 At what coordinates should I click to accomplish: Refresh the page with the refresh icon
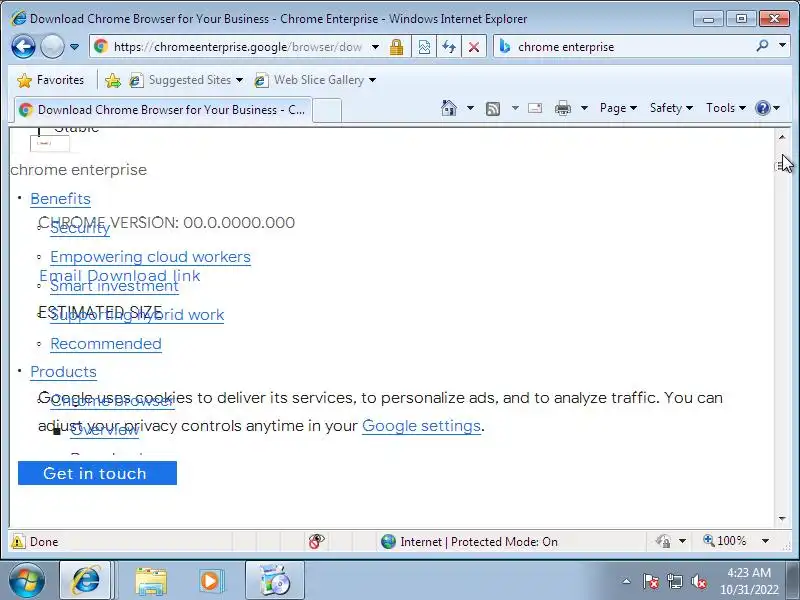click(x=449, y=47)
